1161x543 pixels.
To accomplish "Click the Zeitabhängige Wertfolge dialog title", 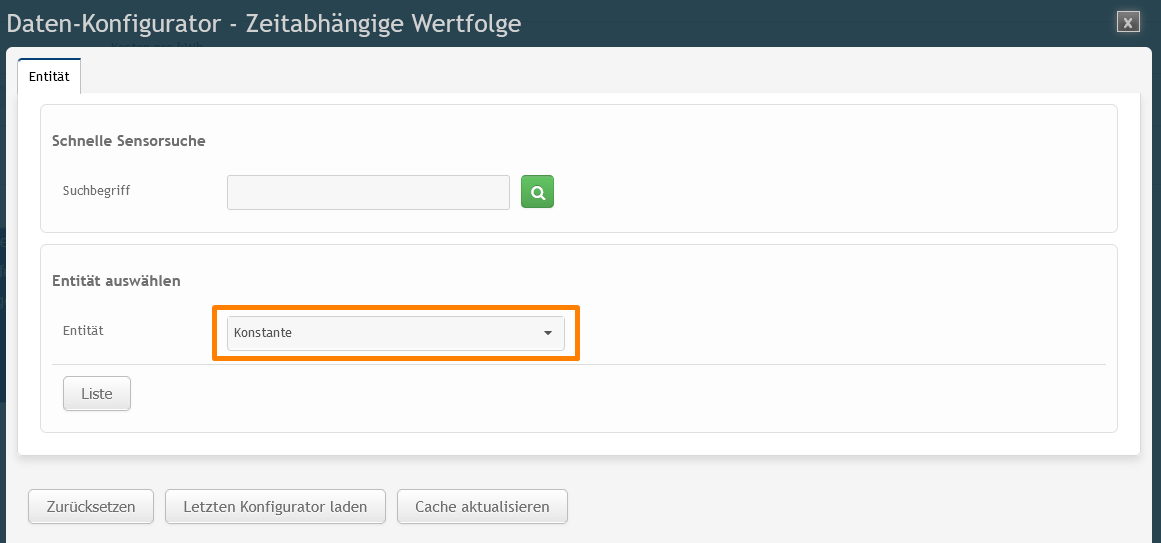I will click(384, 24).
